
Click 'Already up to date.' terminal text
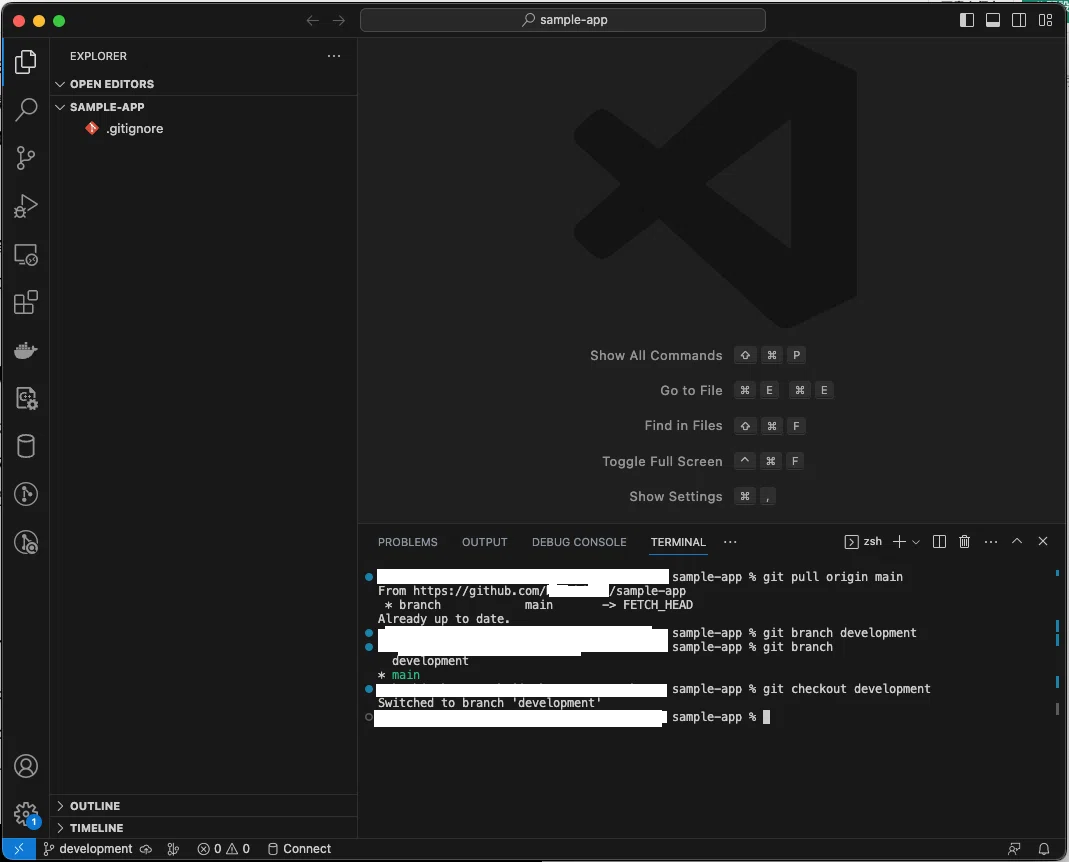point(444,619)
